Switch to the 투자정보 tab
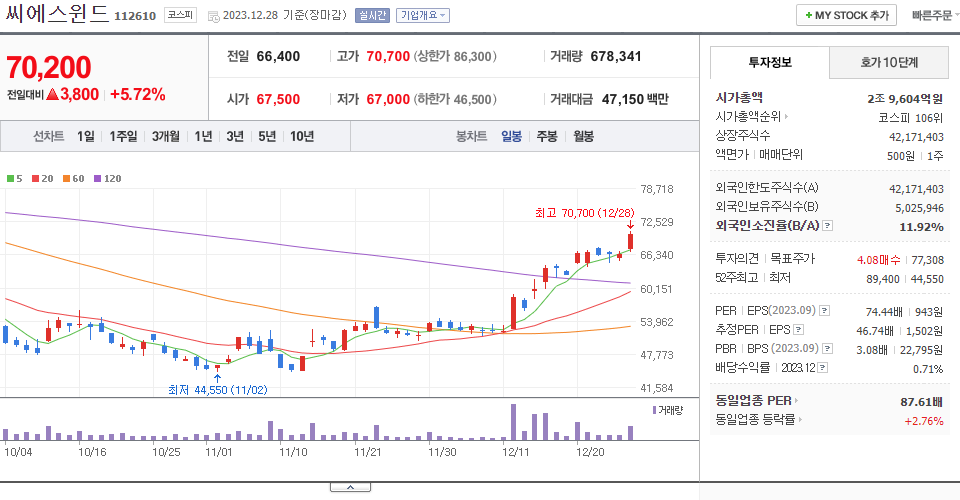The width and height of the screenshot is (960, 500). (x=770, y=62)
